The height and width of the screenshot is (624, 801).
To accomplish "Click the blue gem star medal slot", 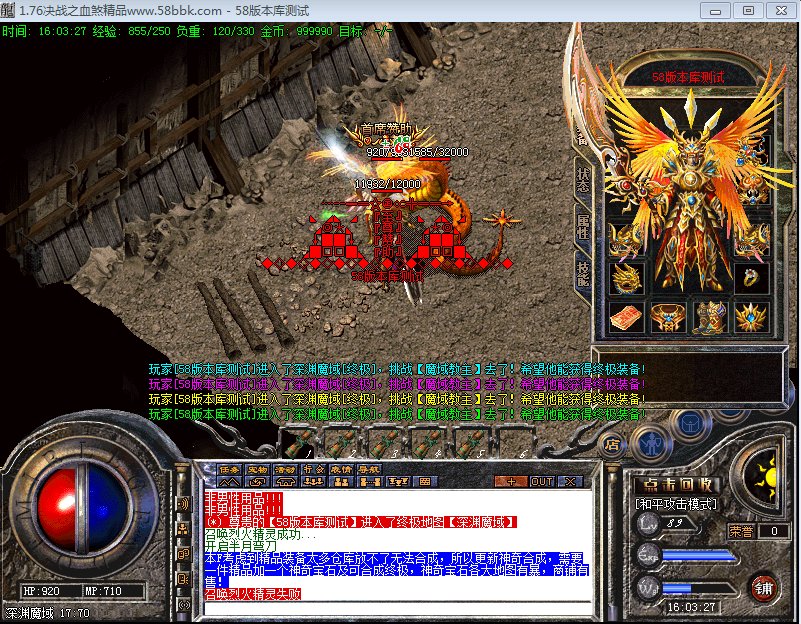I will click(752, 317).
